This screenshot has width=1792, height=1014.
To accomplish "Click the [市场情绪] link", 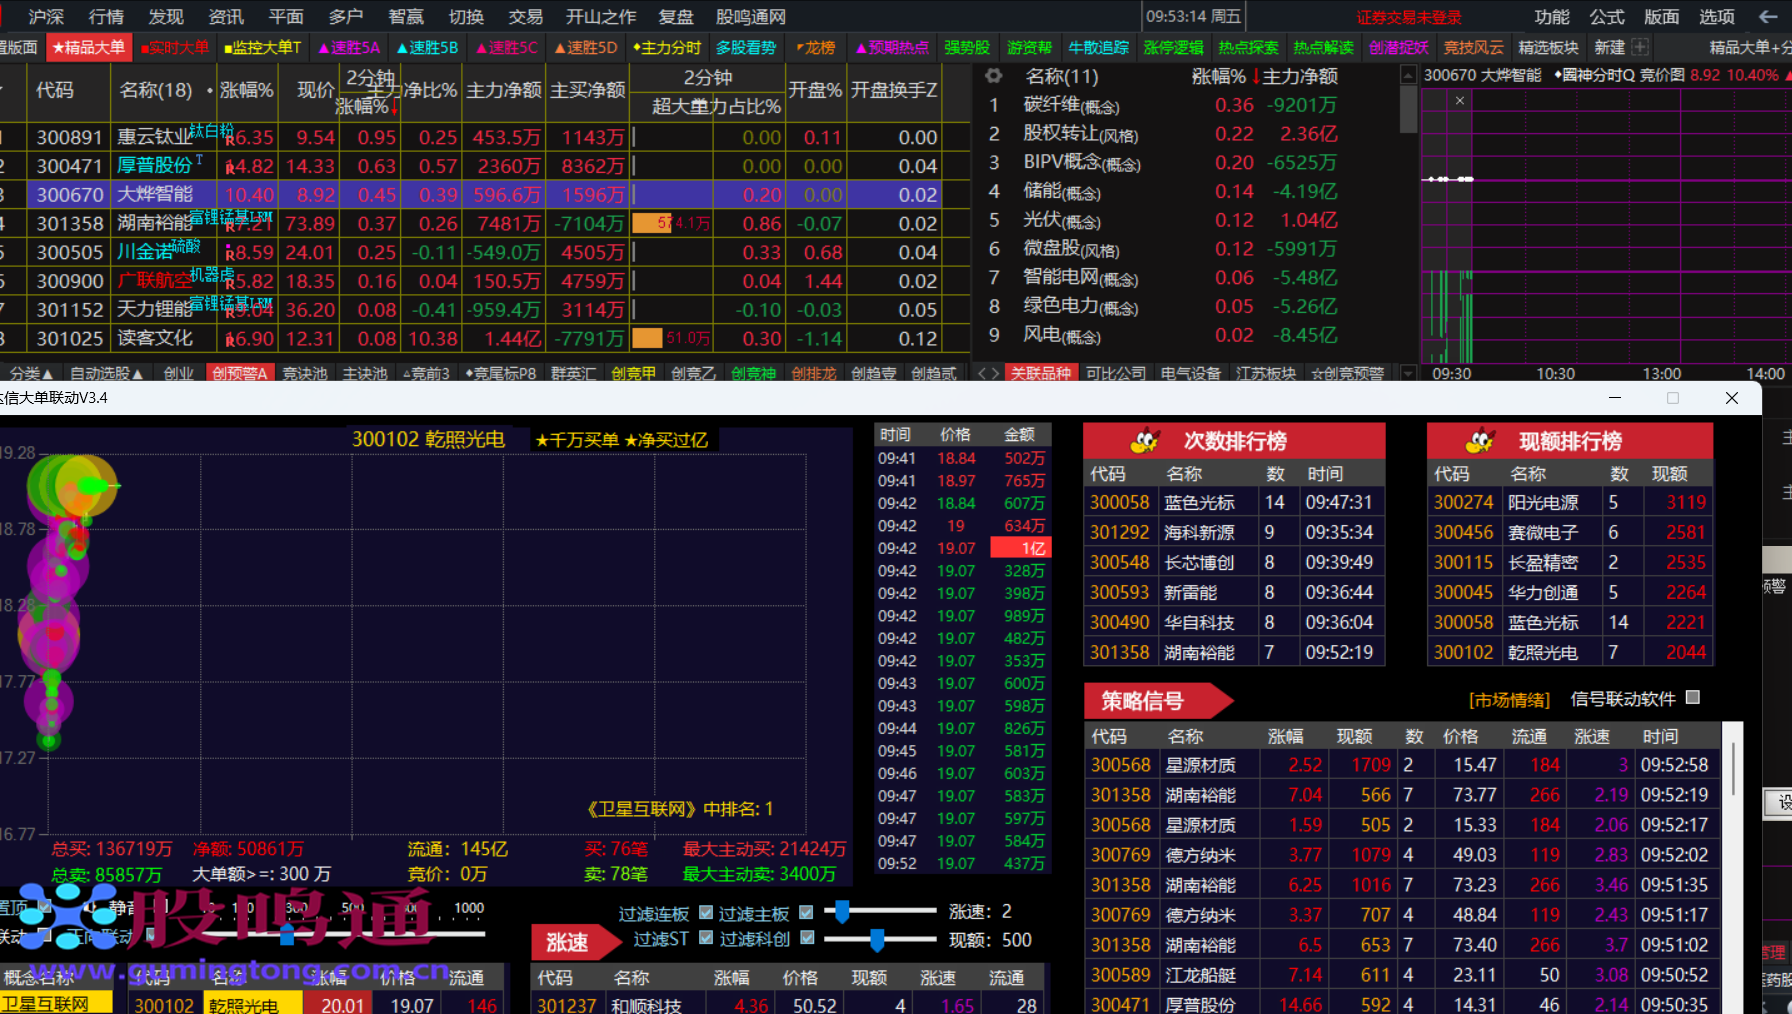I will [x=1509, y=700].
